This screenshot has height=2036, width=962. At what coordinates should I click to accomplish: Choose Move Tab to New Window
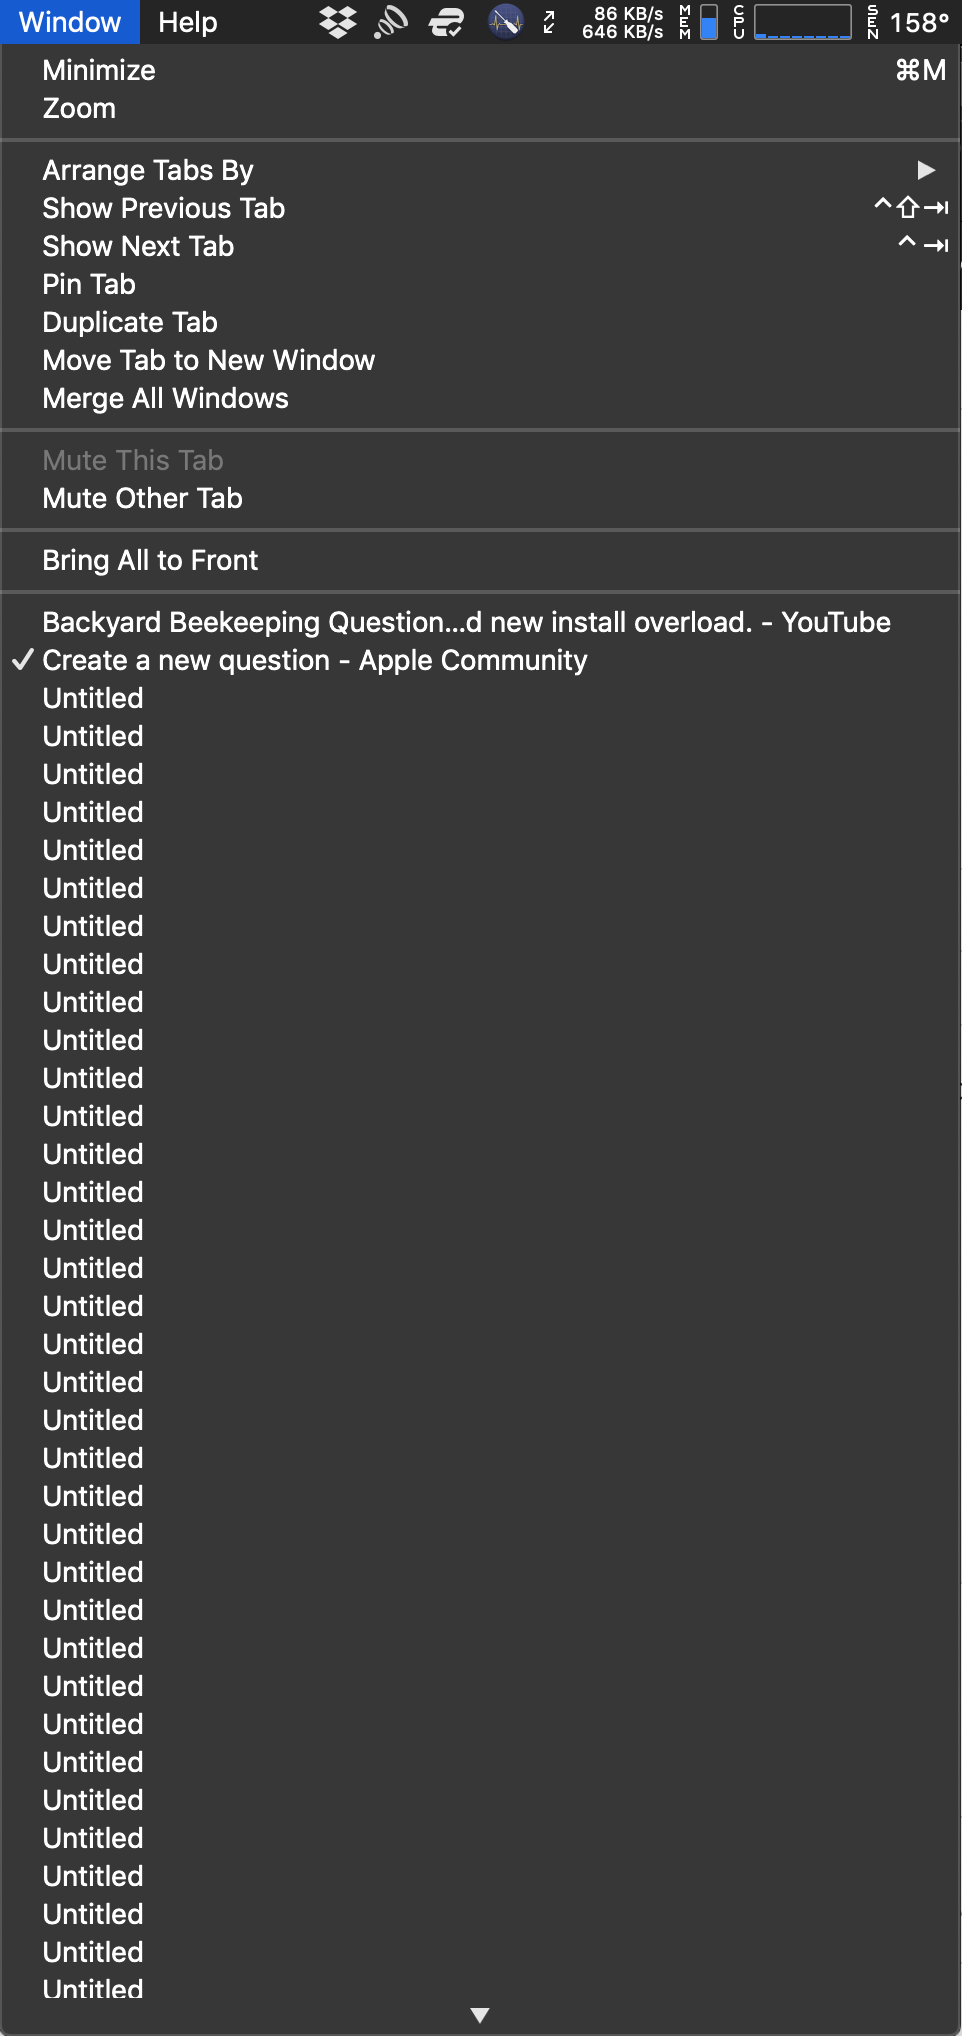208,360
